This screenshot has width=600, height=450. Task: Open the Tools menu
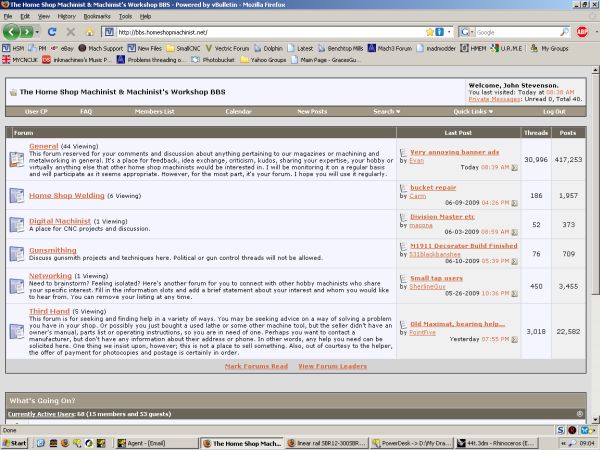tap(125, 16)
